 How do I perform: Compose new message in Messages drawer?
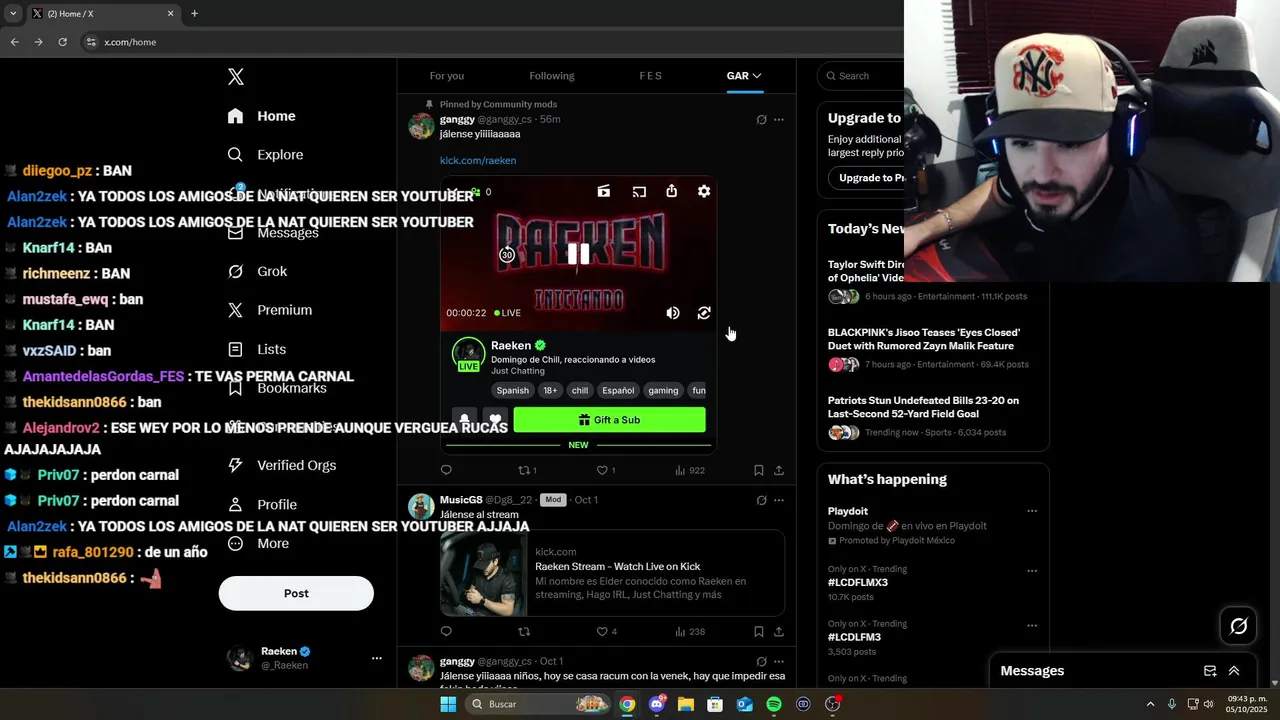coord(1210,671)
